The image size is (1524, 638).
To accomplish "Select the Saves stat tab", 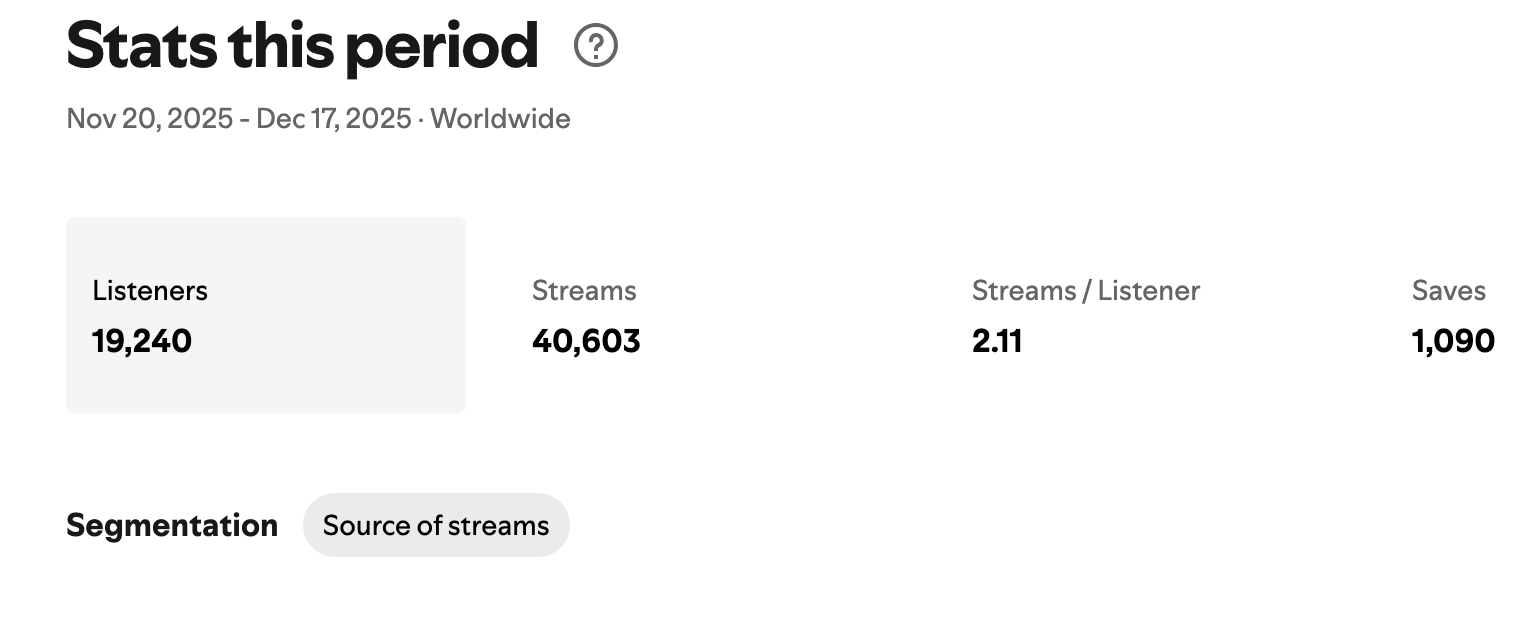I will coord(1452,315).
